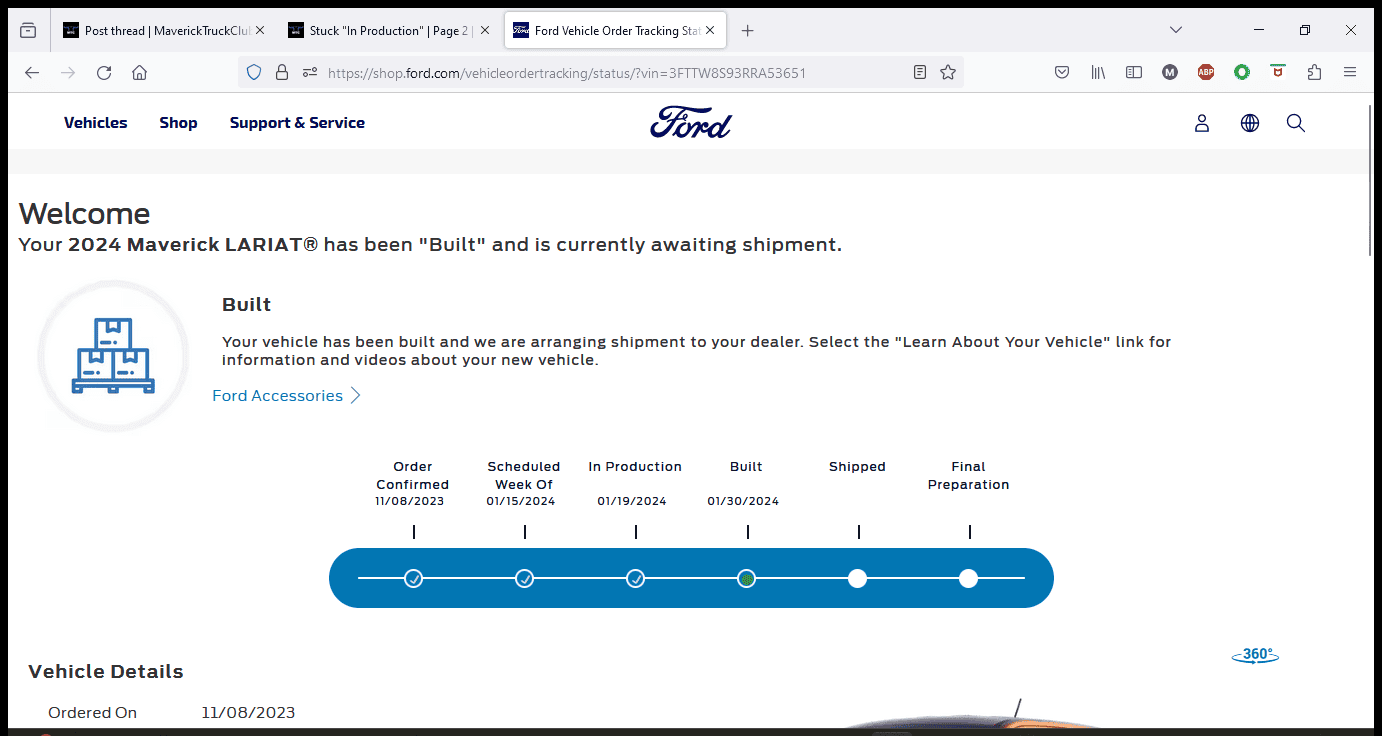Click the Final Preparation progress marker
This screenshot has height=736, width=1382.
pos(968,578)
